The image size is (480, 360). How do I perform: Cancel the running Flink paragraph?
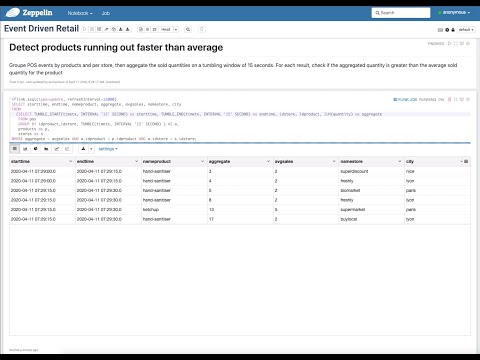(x=449, y=99)
